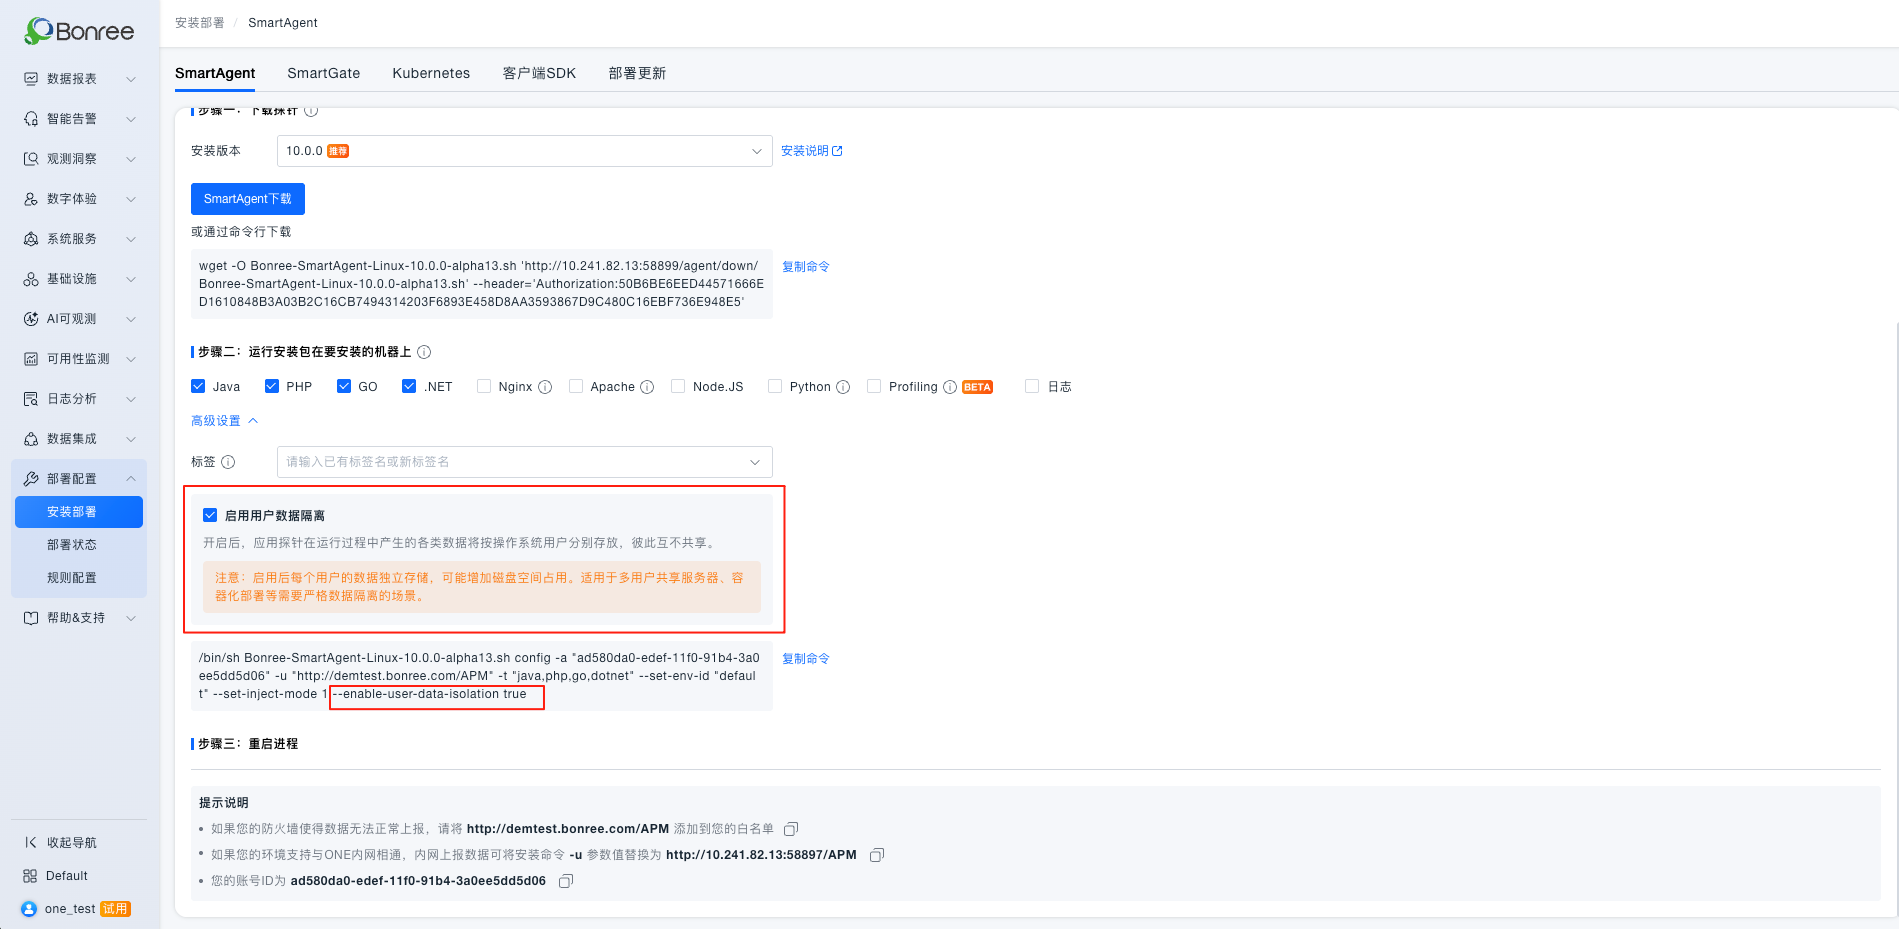Screen dimensions: 1899x929
Task: Expand the 系统服务 menu chevron
Action: pos(131,239)
